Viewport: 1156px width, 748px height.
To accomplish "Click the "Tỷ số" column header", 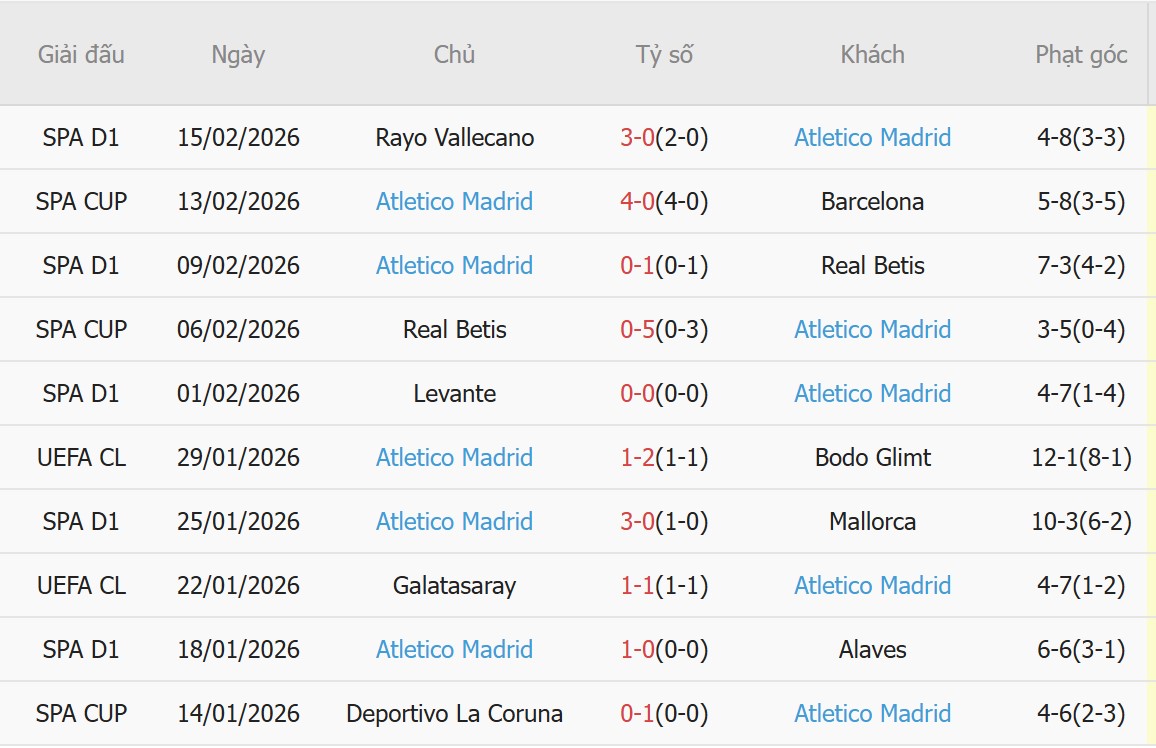I will (x=664, y=55).
